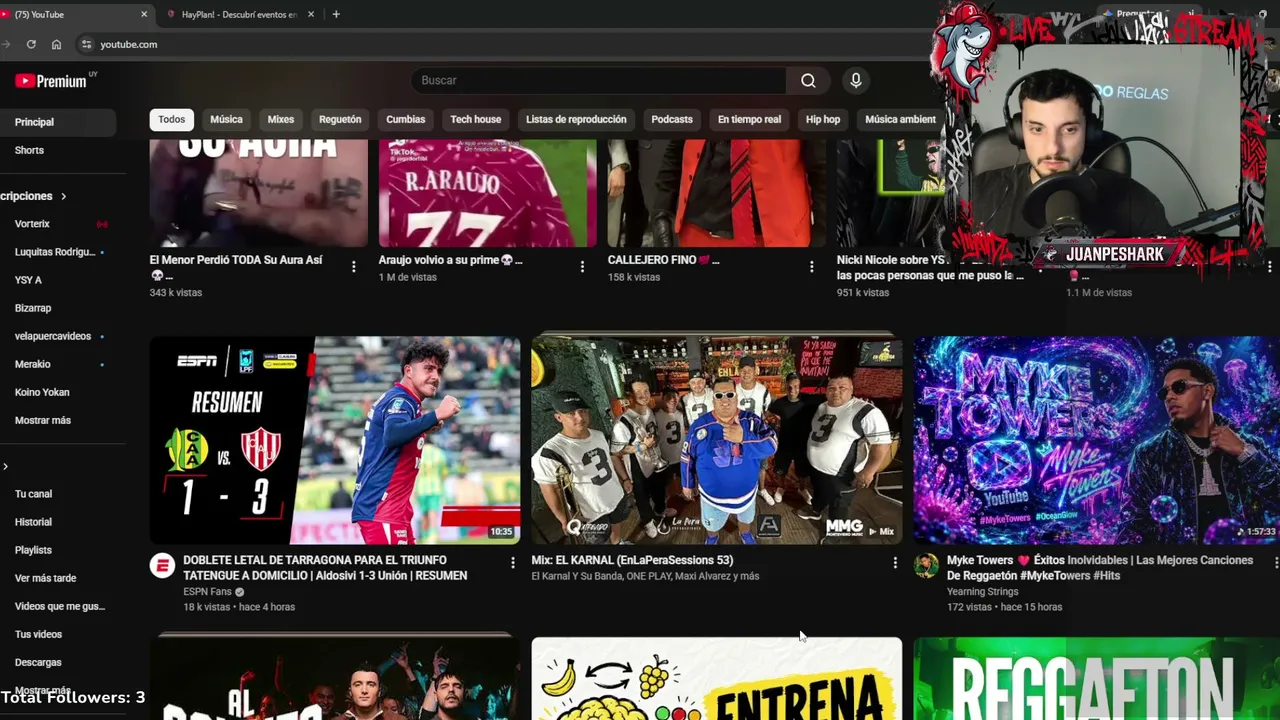Open site info icon beside youtube.com

point(86,44)
